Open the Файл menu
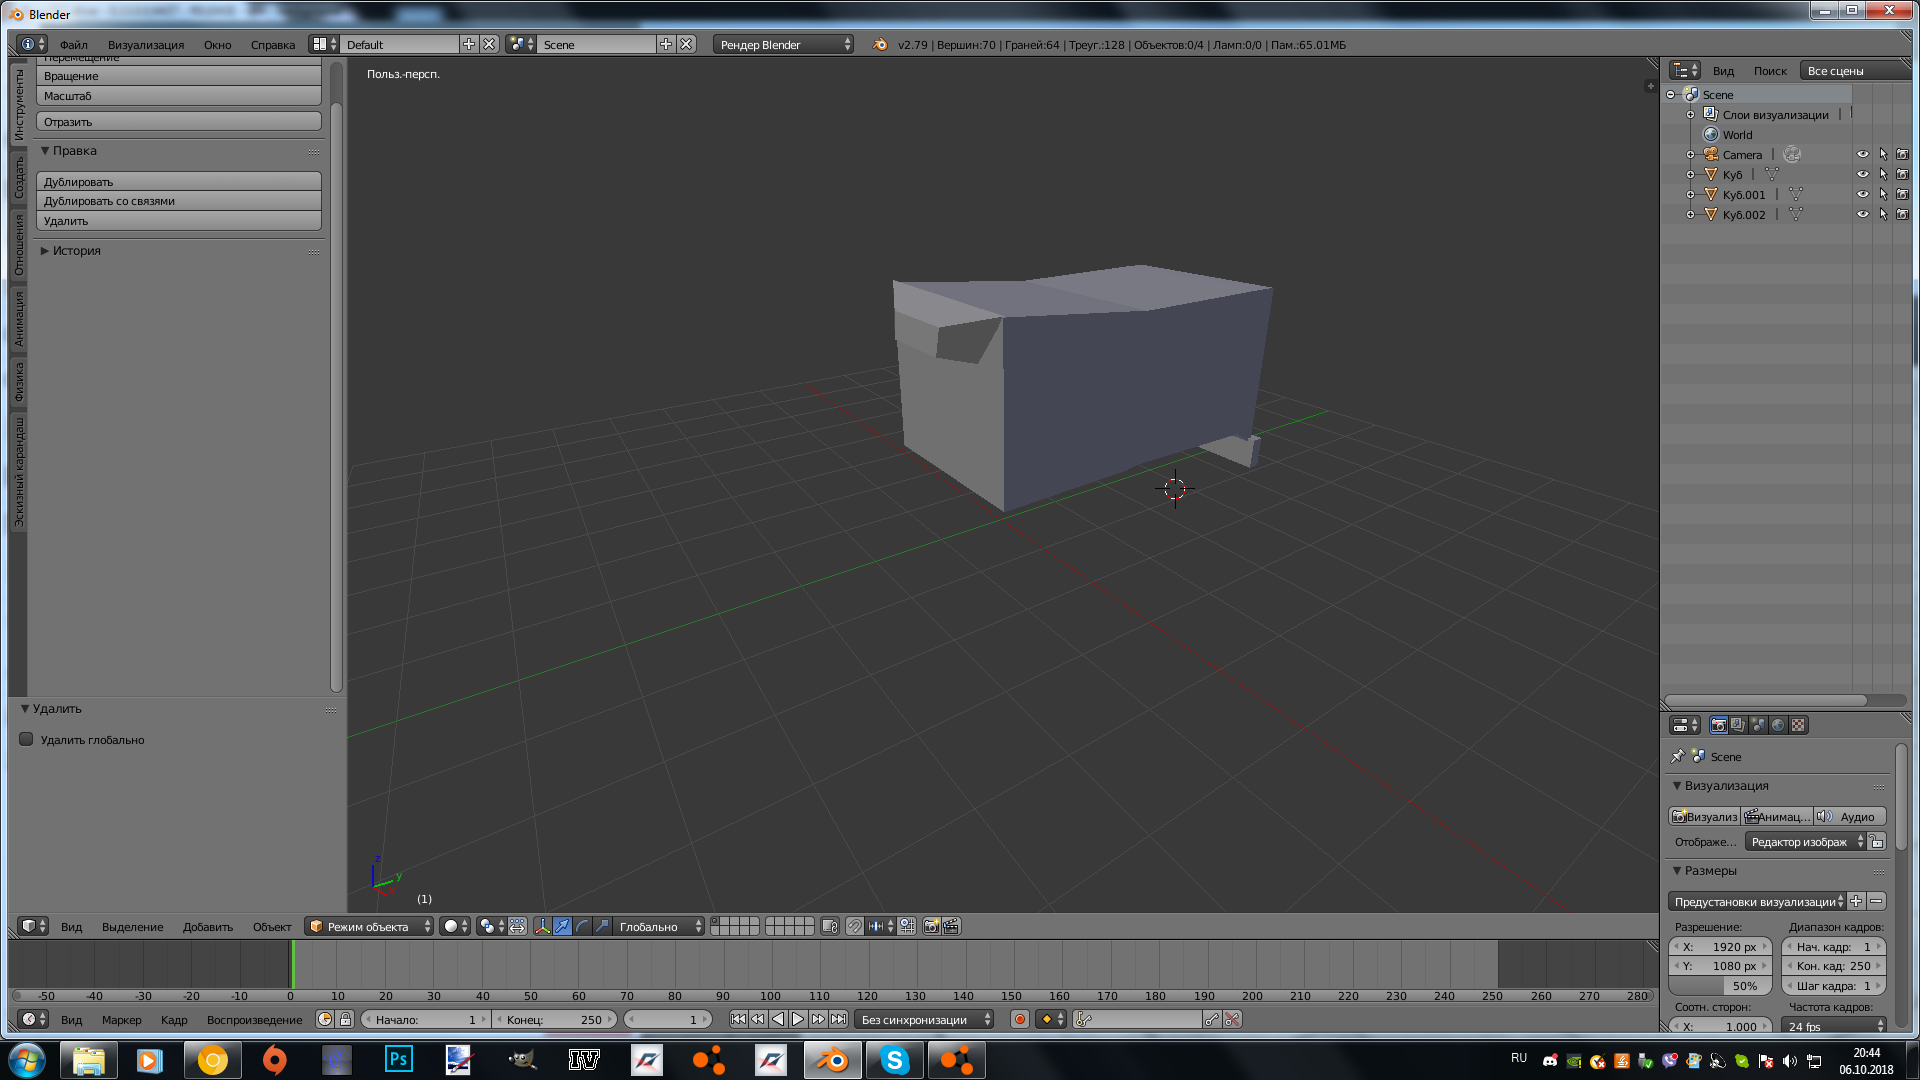 coord(73,44)
